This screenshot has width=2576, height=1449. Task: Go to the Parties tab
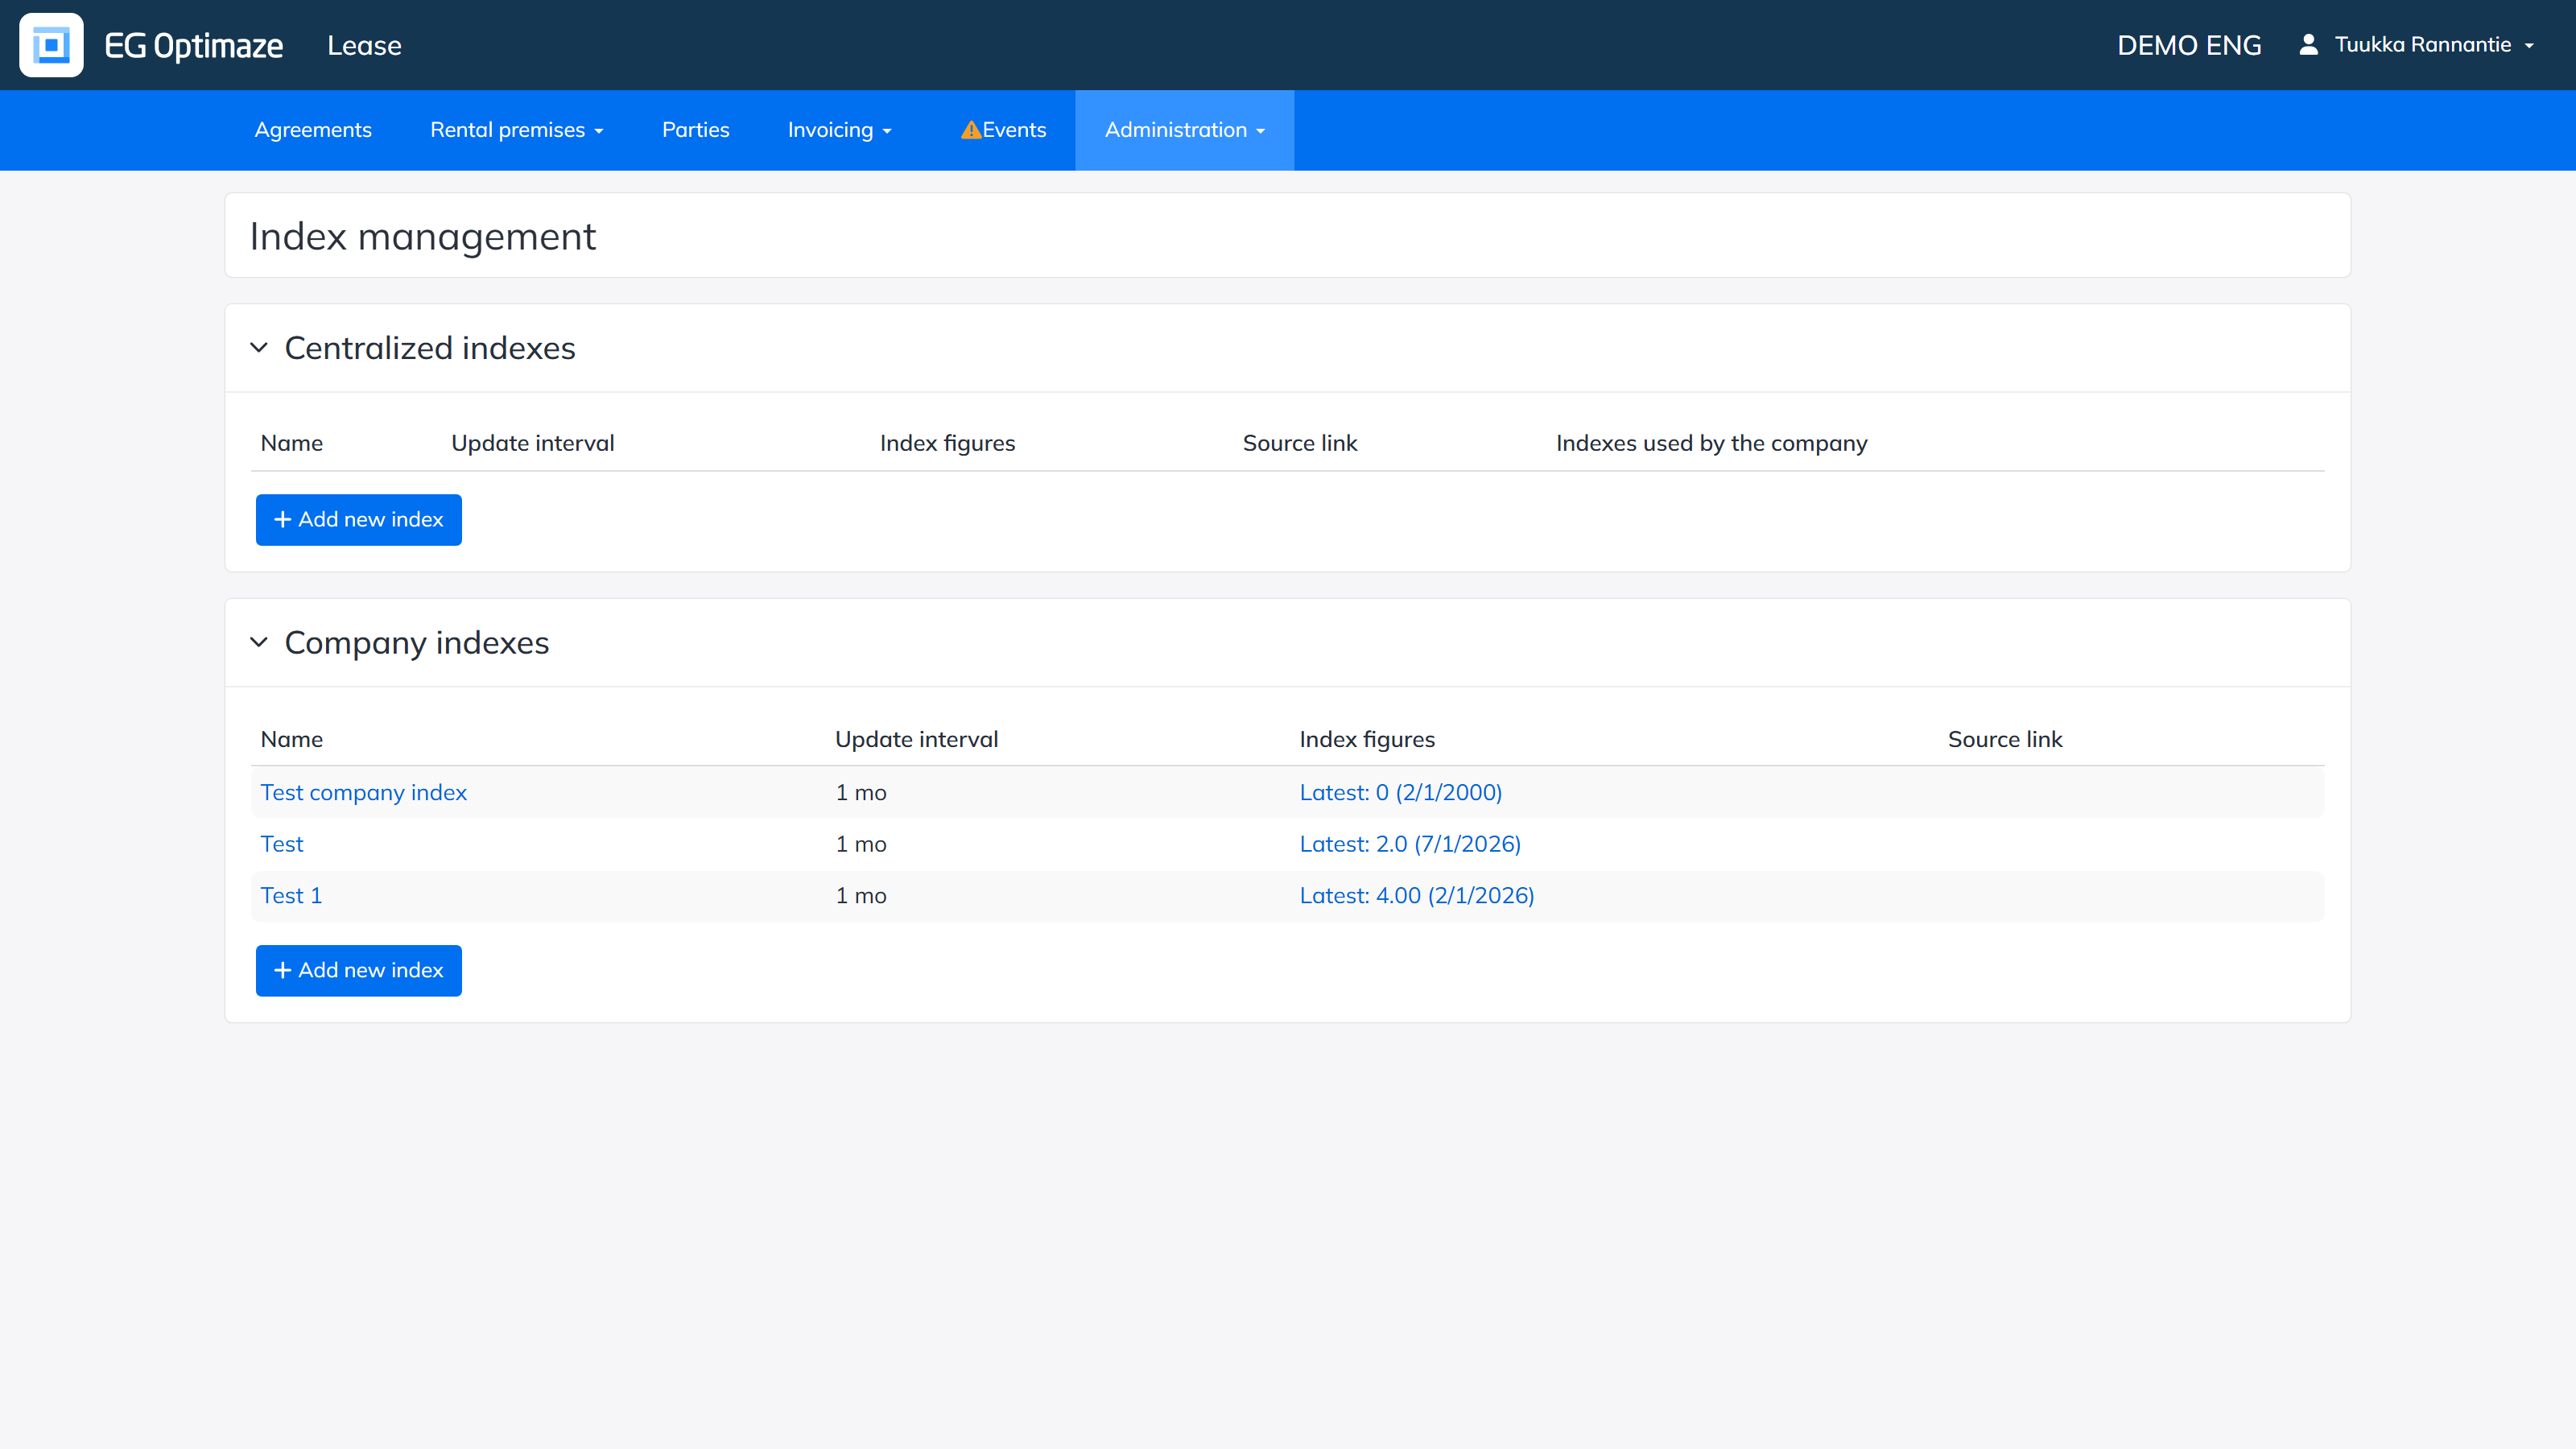[x=695, y=130]
